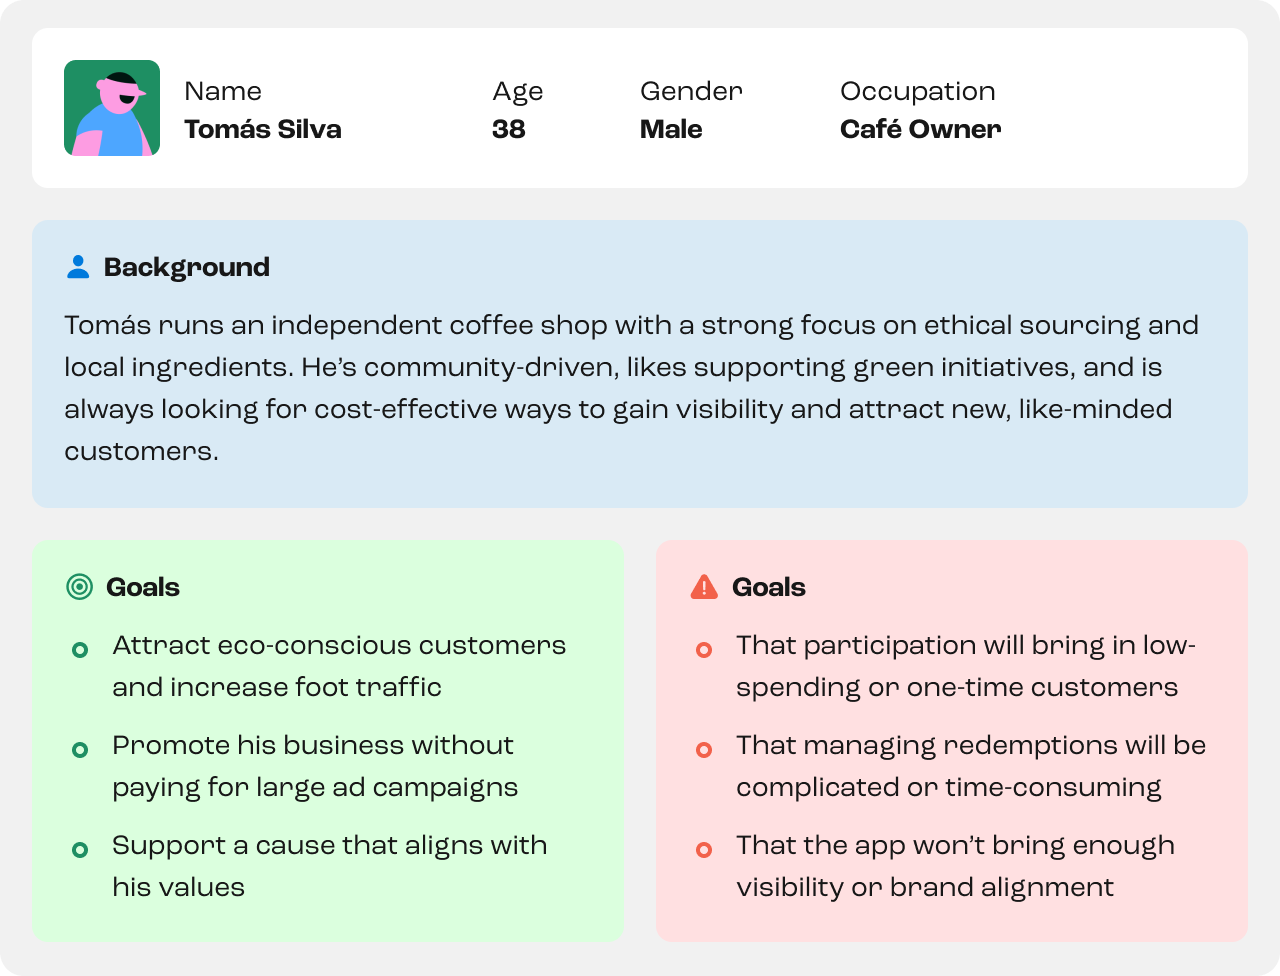Click the Background section heading
Image resolution: width=1280 pixels, height=976 pixels.
pos(187,267)
